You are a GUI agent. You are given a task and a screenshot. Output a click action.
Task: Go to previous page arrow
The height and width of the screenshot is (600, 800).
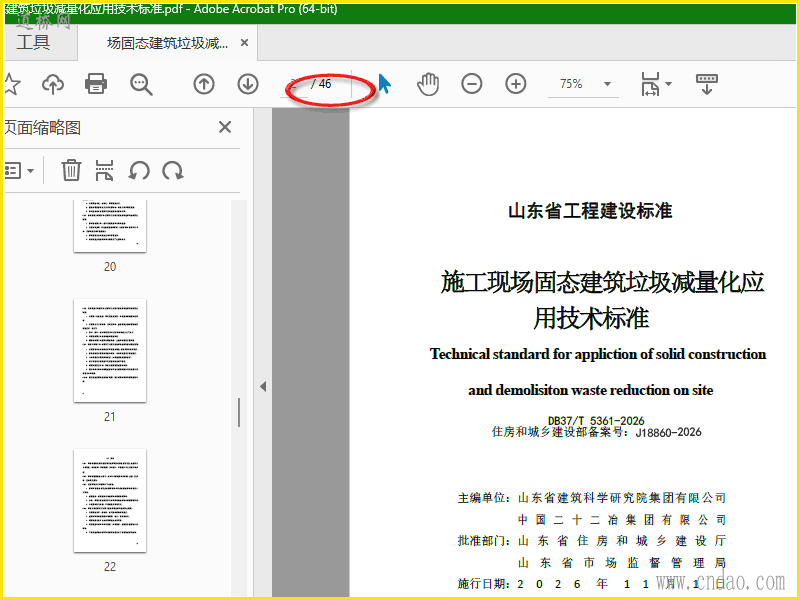[204, 84]
